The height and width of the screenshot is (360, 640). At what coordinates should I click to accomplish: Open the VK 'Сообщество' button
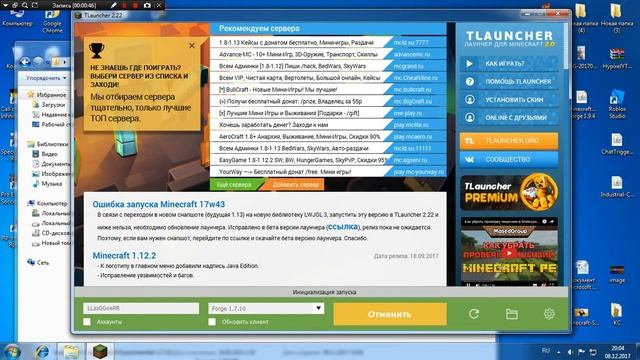509,160
